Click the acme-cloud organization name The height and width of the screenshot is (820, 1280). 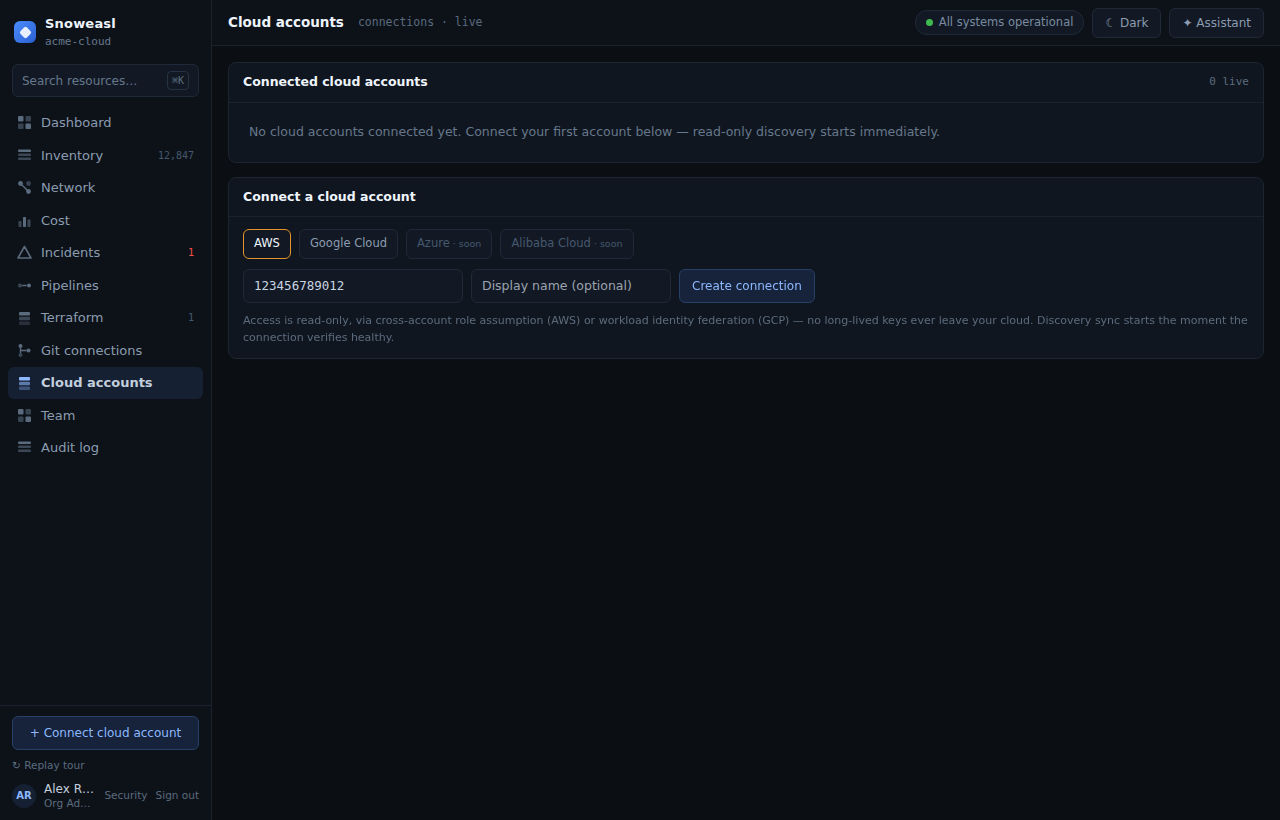click(x=78, y=41)
